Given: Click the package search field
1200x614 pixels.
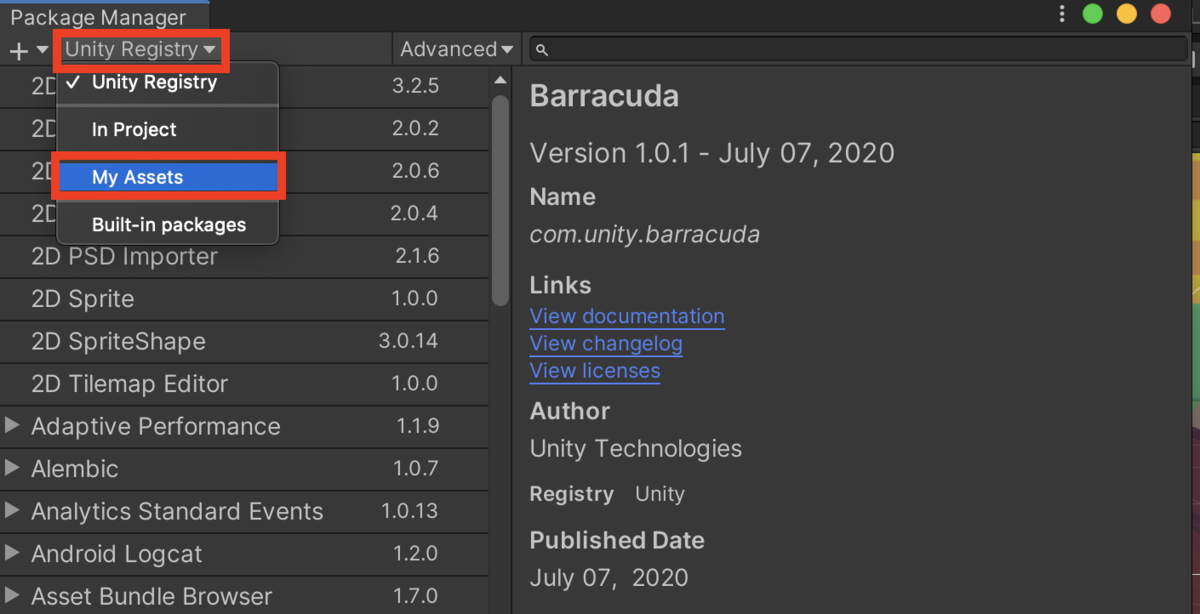Looking at the screenshot, I should 857,49.
